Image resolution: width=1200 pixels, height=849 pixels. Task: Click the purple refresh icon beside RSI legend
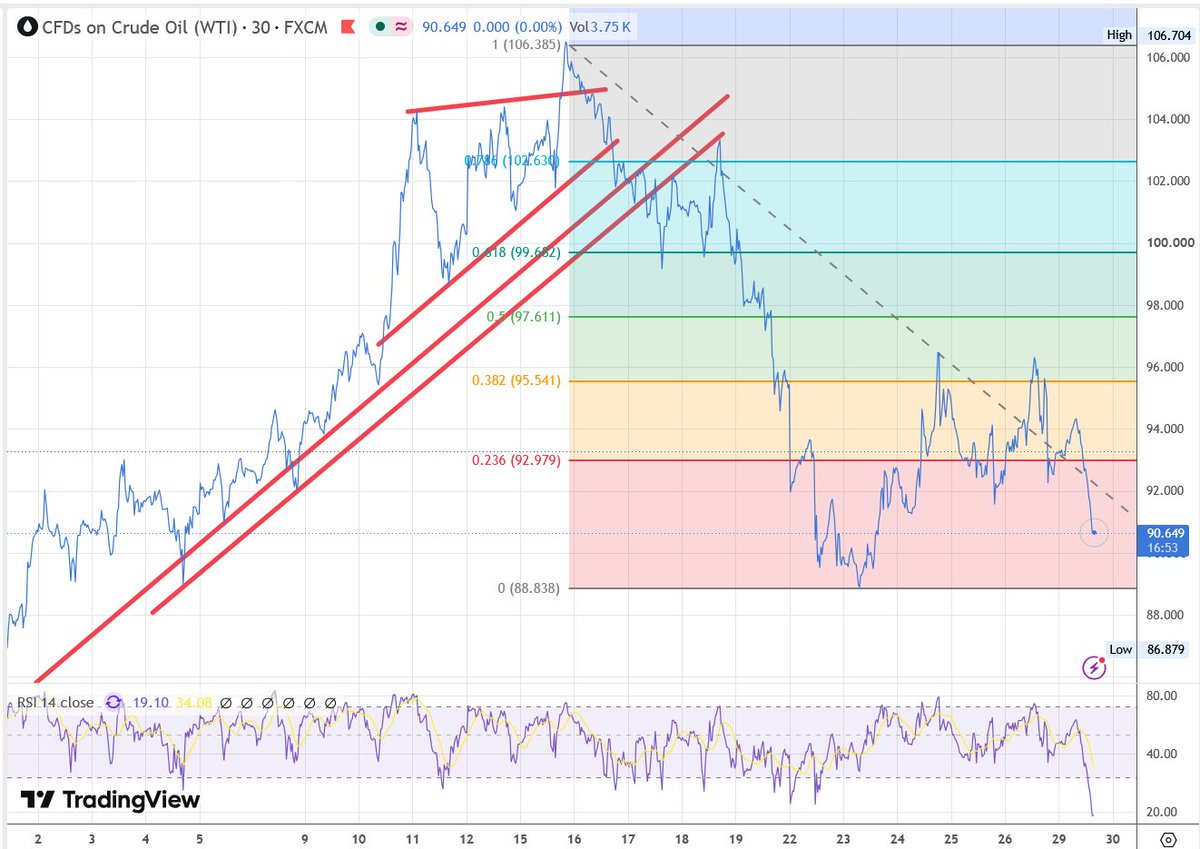(x=114, y=703)
